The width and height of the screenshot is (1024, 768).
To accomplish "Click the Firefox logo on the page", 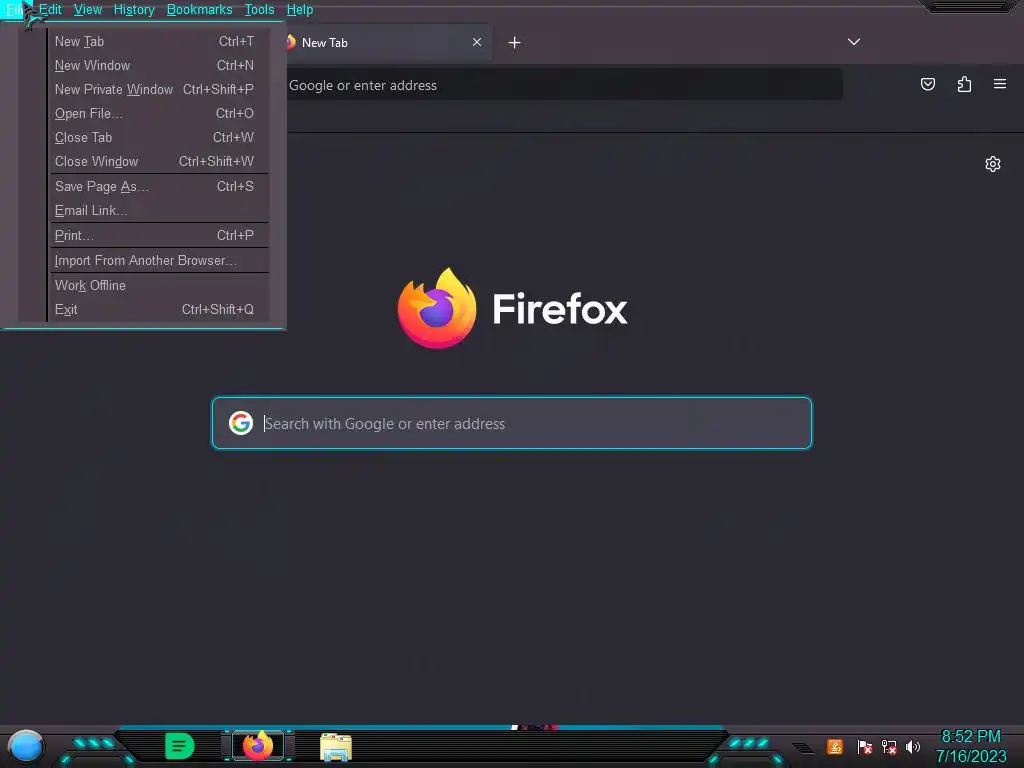I will 437,308.
